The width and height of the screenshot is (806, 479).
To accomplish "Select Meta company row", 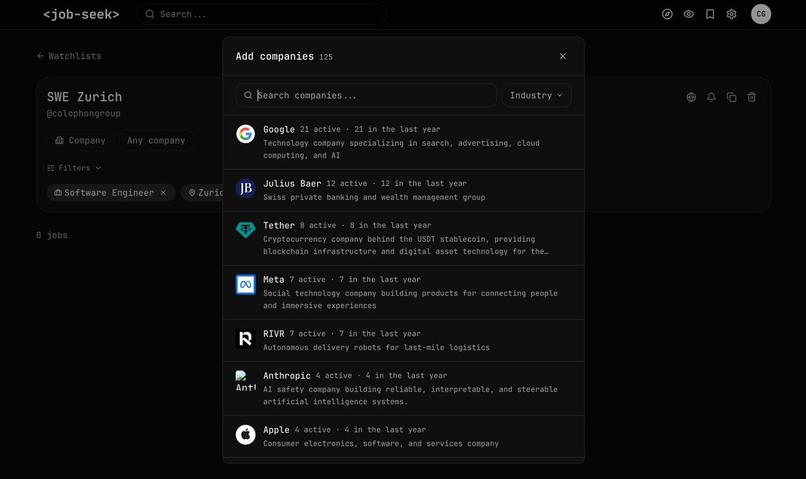I will (404, 293).
